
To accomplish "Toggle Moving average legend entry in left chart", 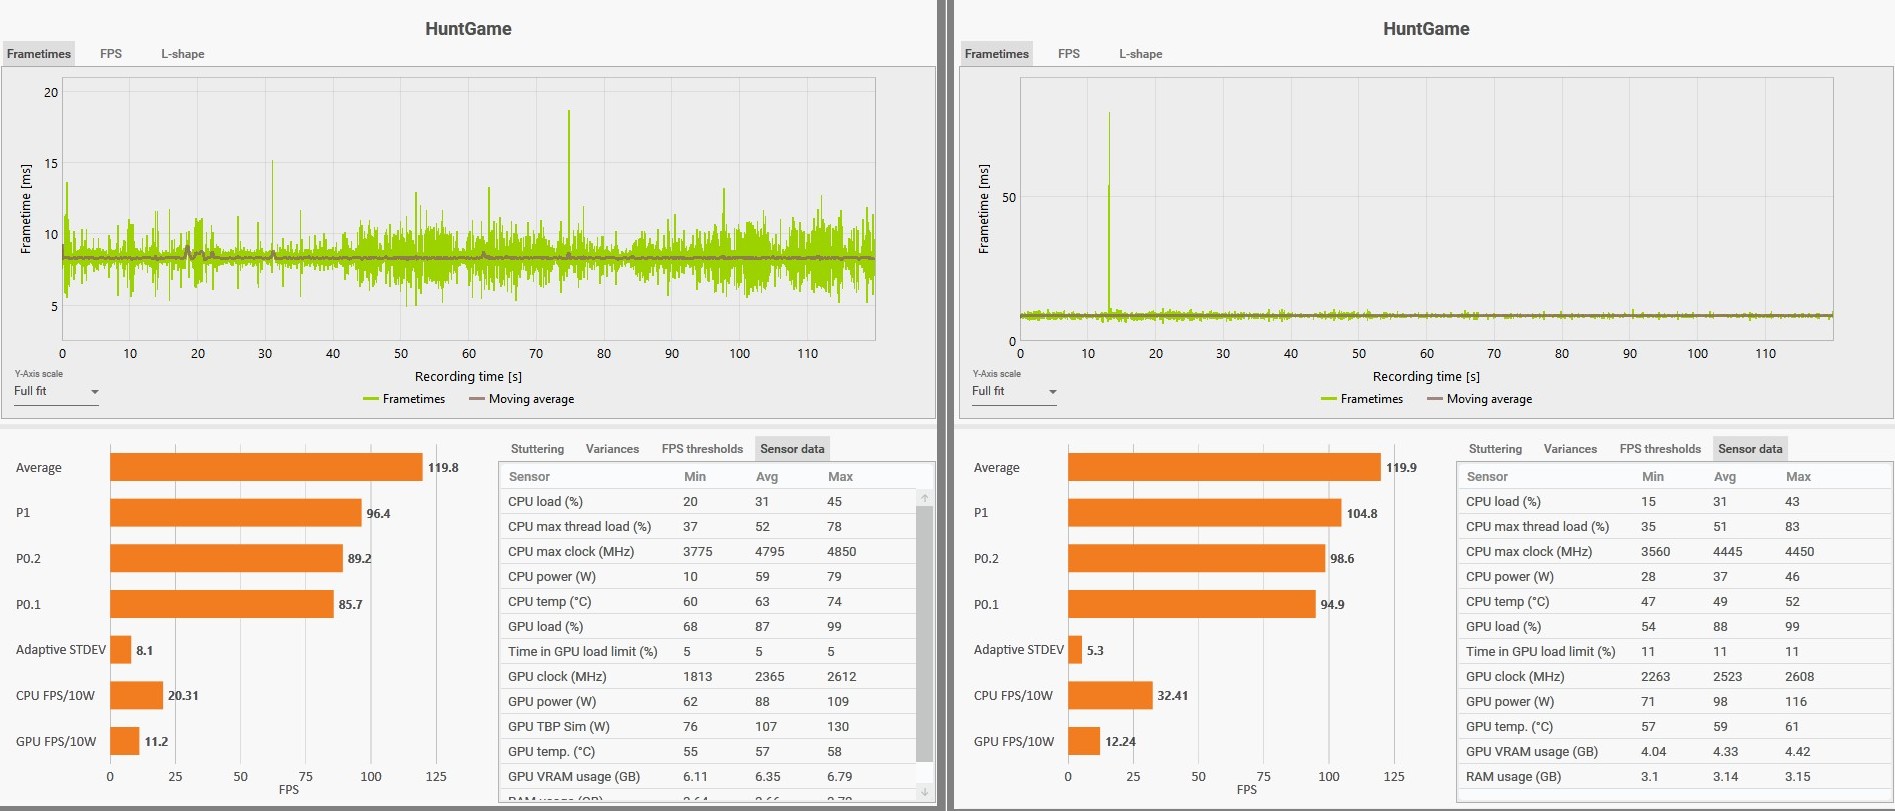I will tap(522, 399).
